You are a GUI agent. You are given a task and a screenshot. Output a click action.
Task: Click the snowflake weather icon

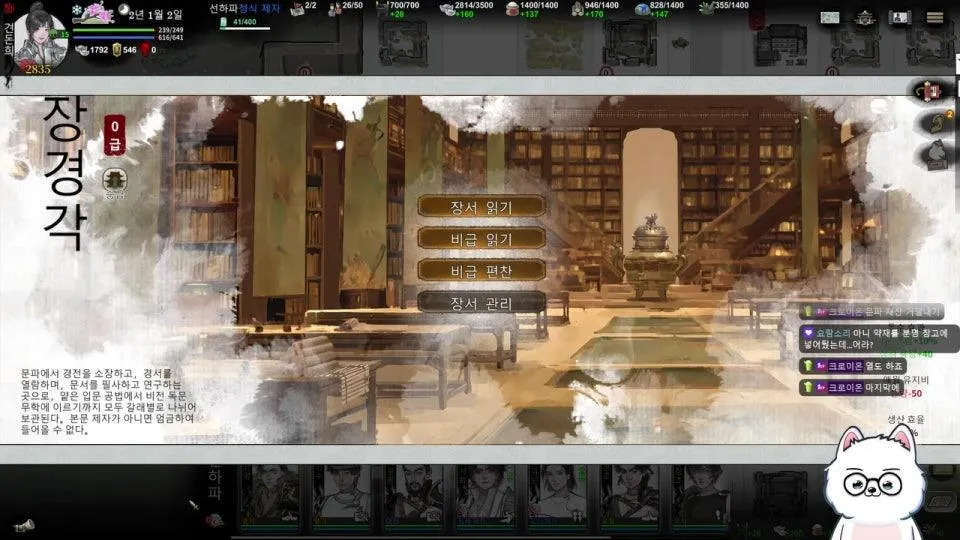(76, 12)
